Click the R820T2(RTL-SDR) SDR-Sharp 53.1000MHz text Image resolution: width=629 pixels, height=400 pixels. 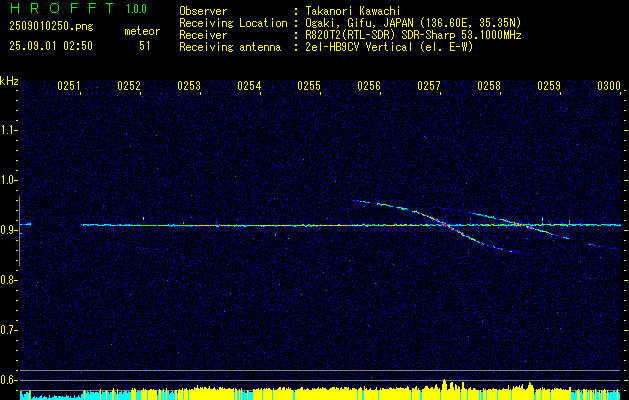413,35
